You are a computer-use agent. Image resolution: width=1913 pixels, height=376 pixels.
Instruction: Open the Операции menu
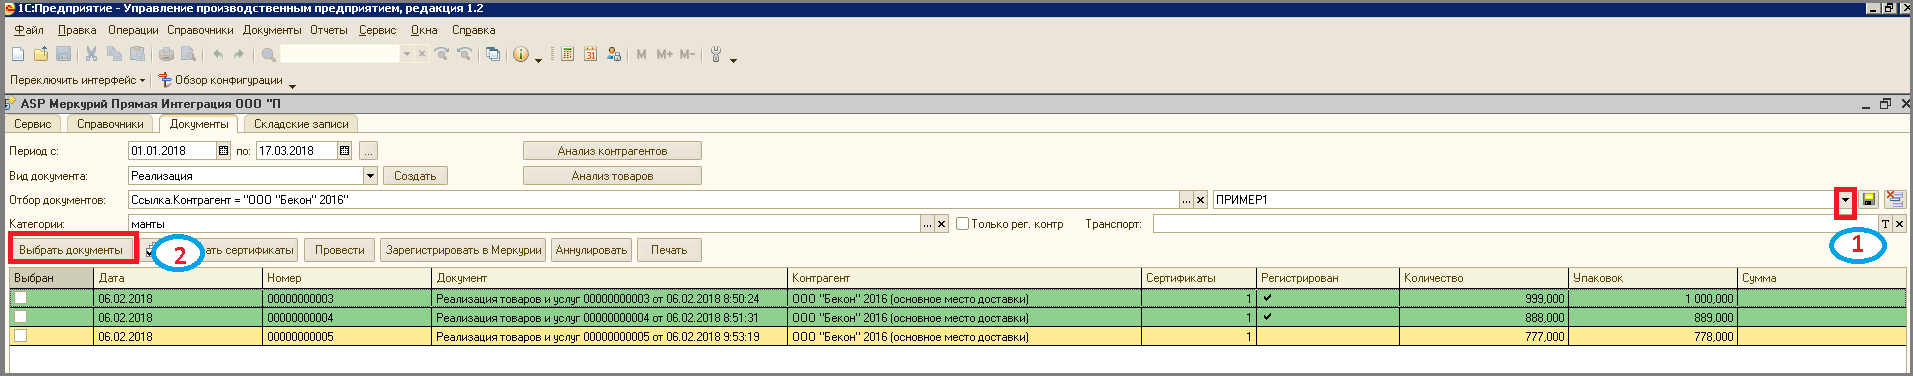pyautogui.click(x=133, y=30)
